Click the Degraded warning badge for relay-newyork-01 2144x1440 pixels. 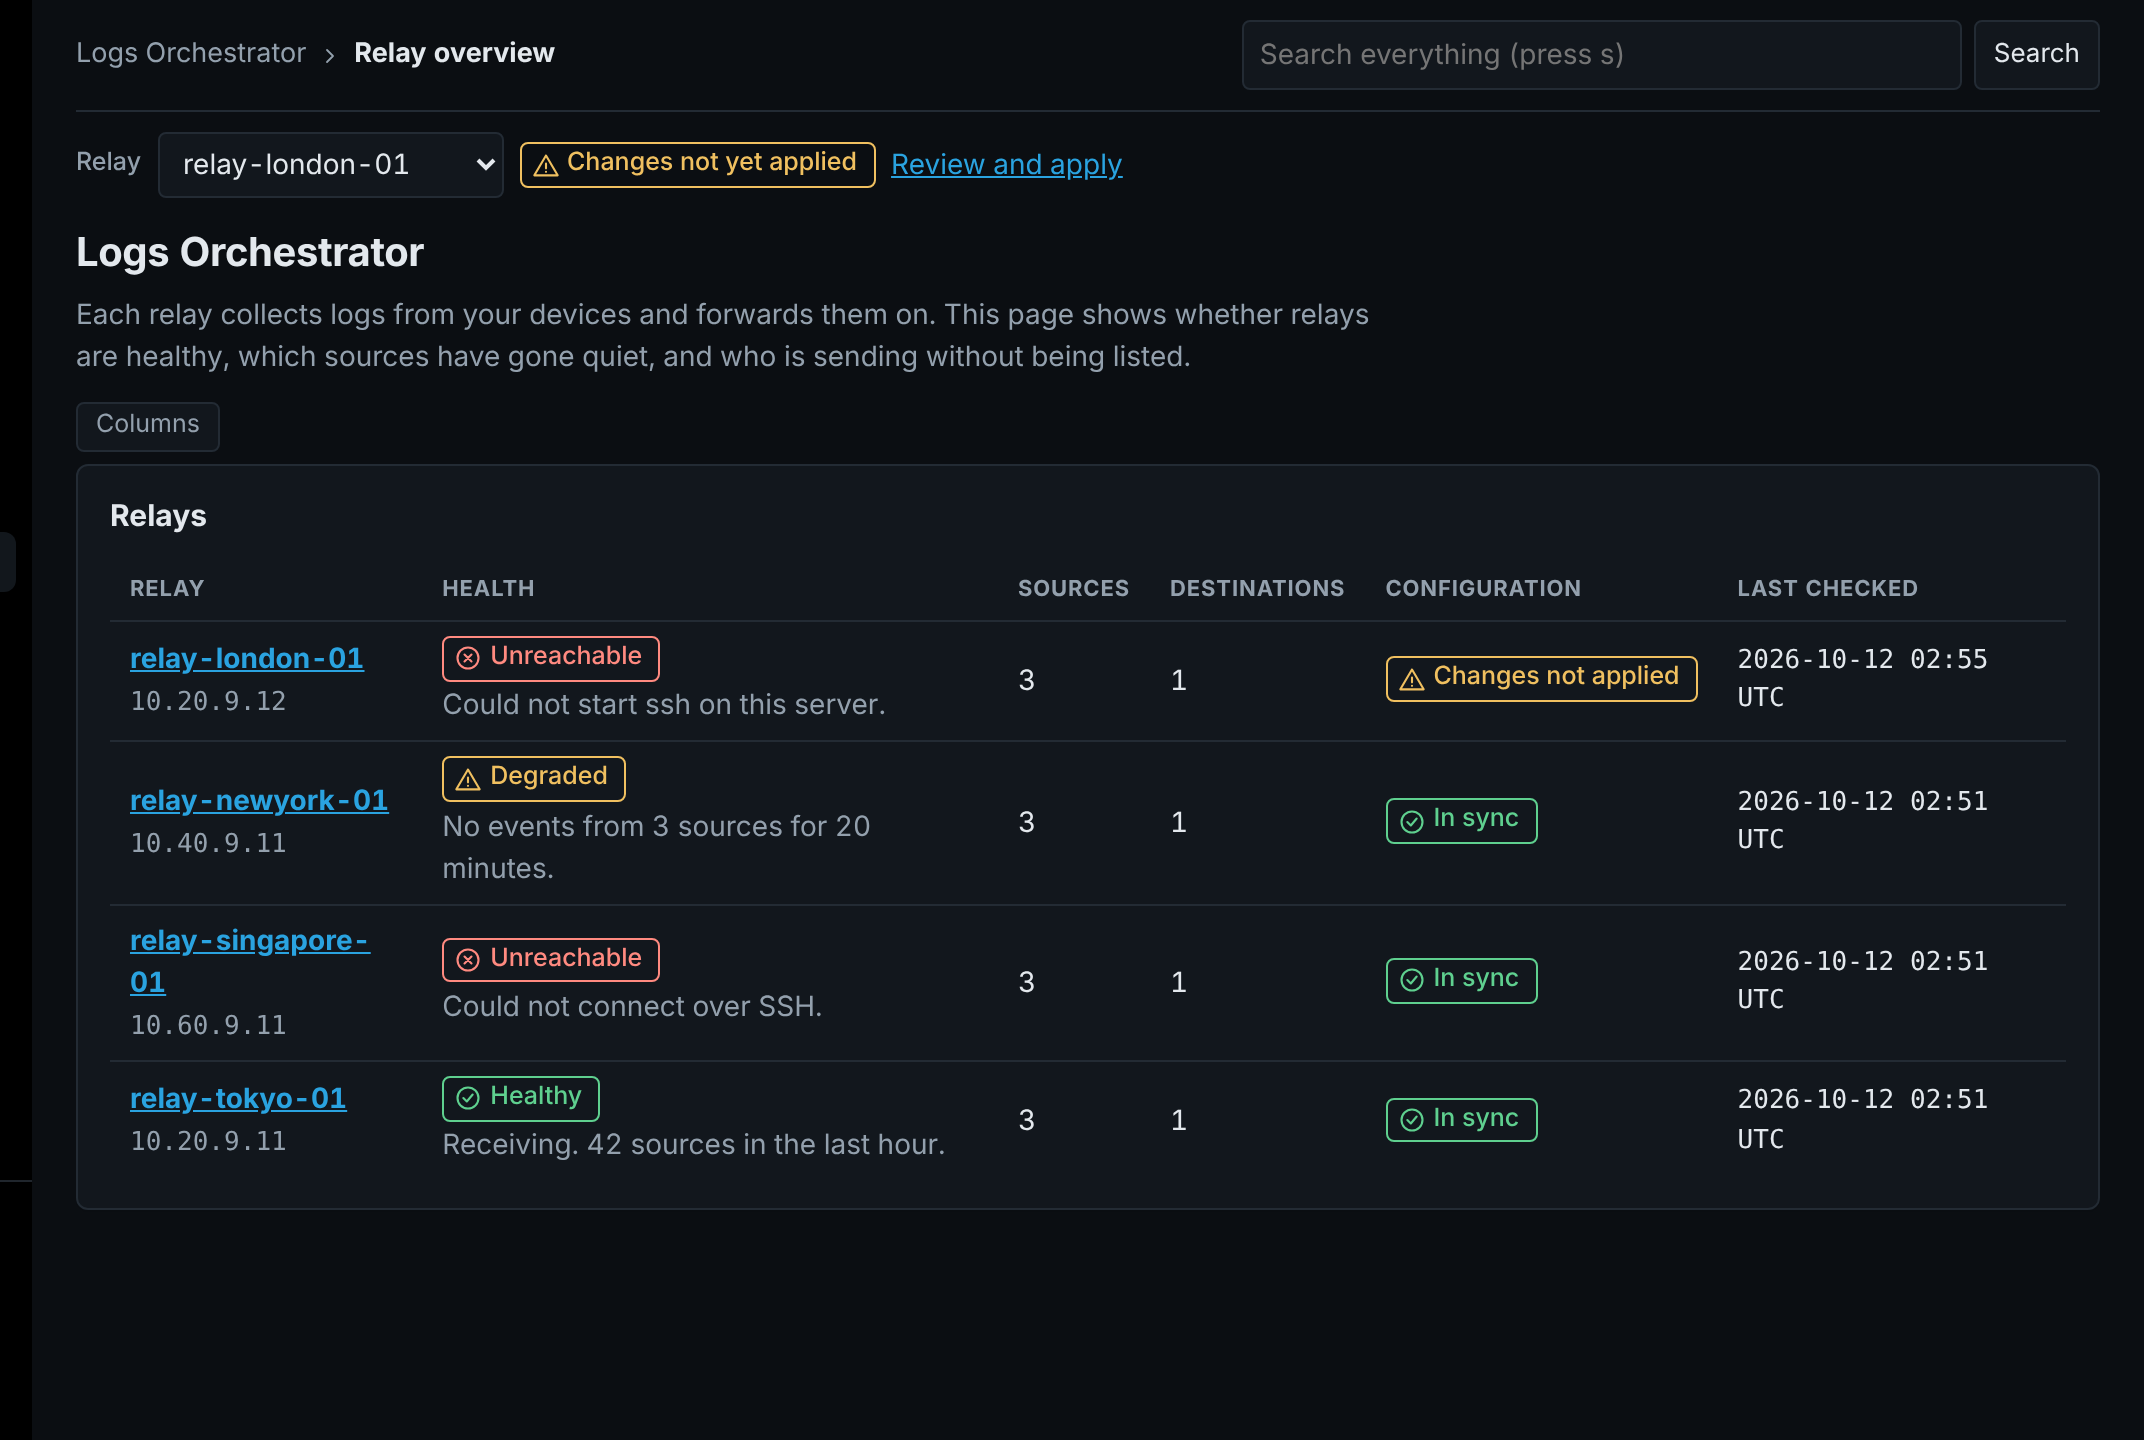pos(534,778)
